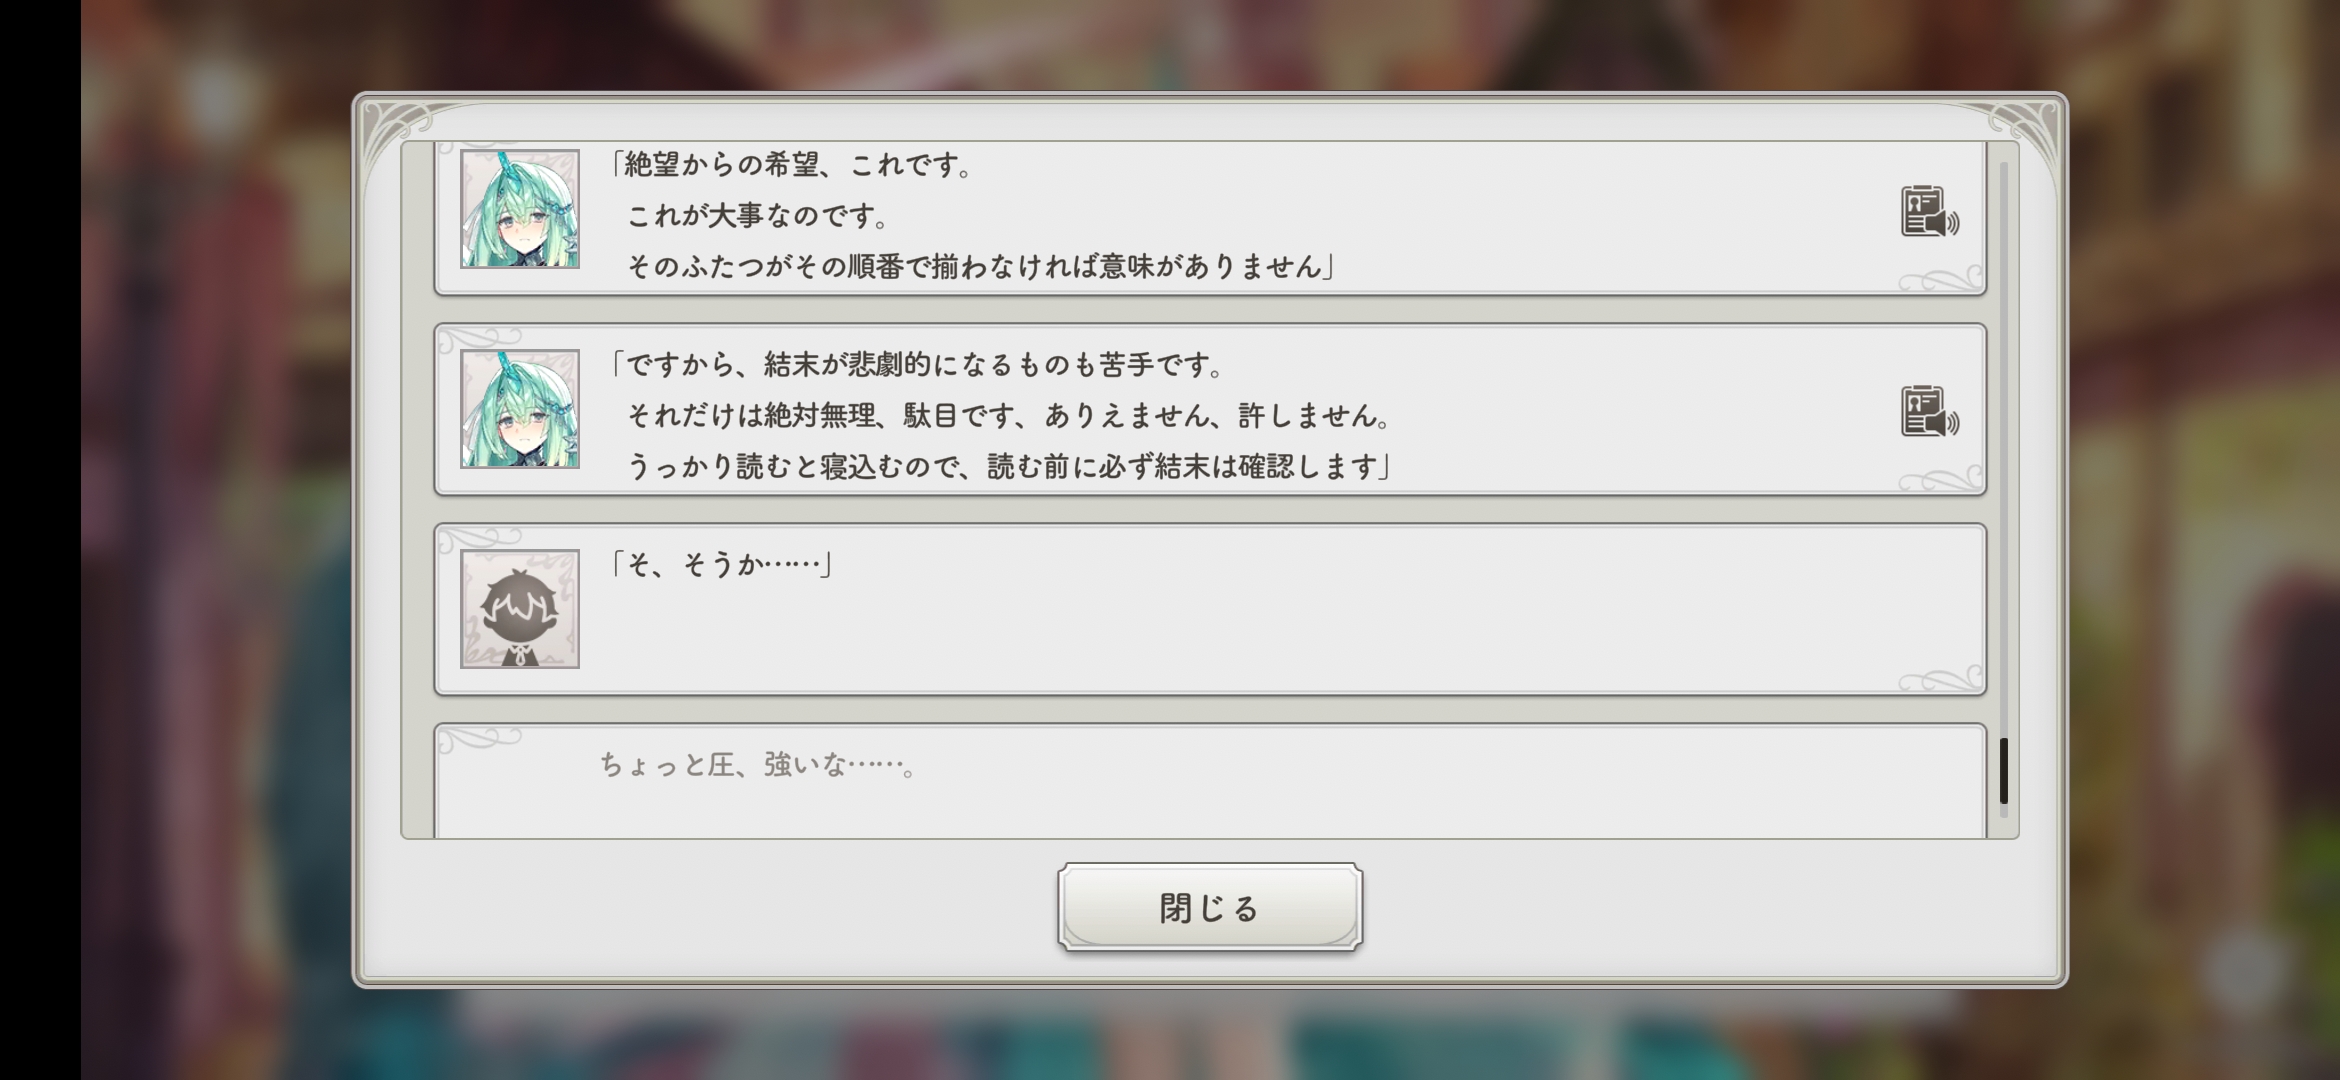This screenshot has height=1080, width=2340.
Task: Click blurred background left of the log window
Action: pos(215,540)
